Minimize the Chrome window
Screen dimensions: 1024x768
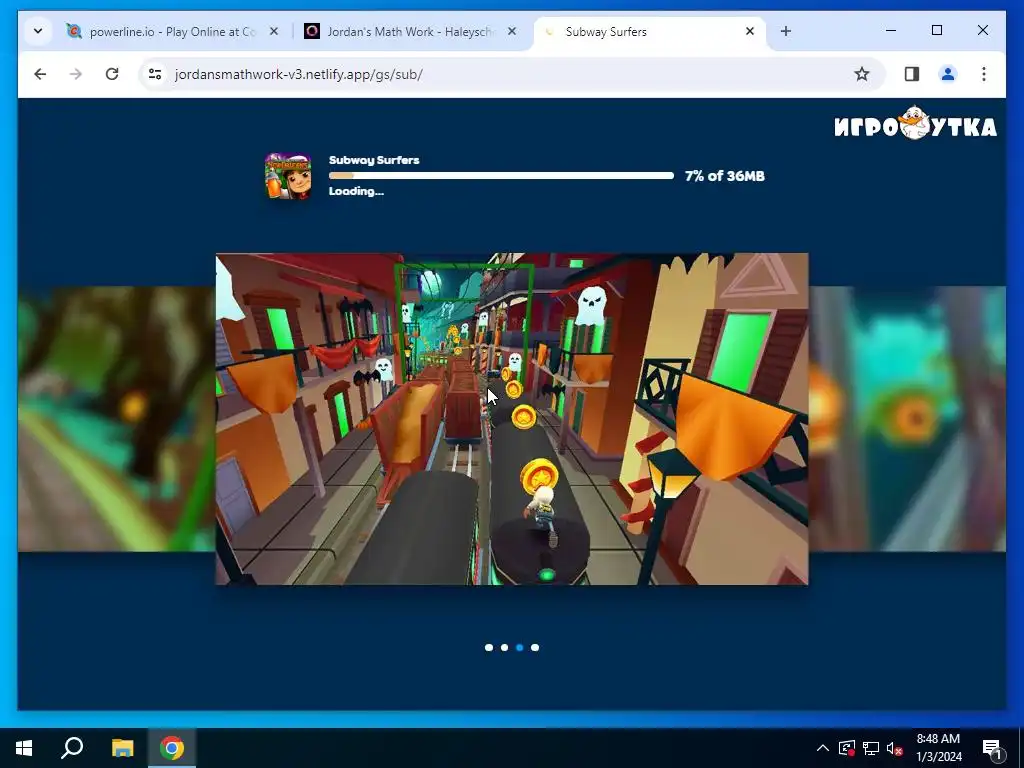[x=891, y=30]
